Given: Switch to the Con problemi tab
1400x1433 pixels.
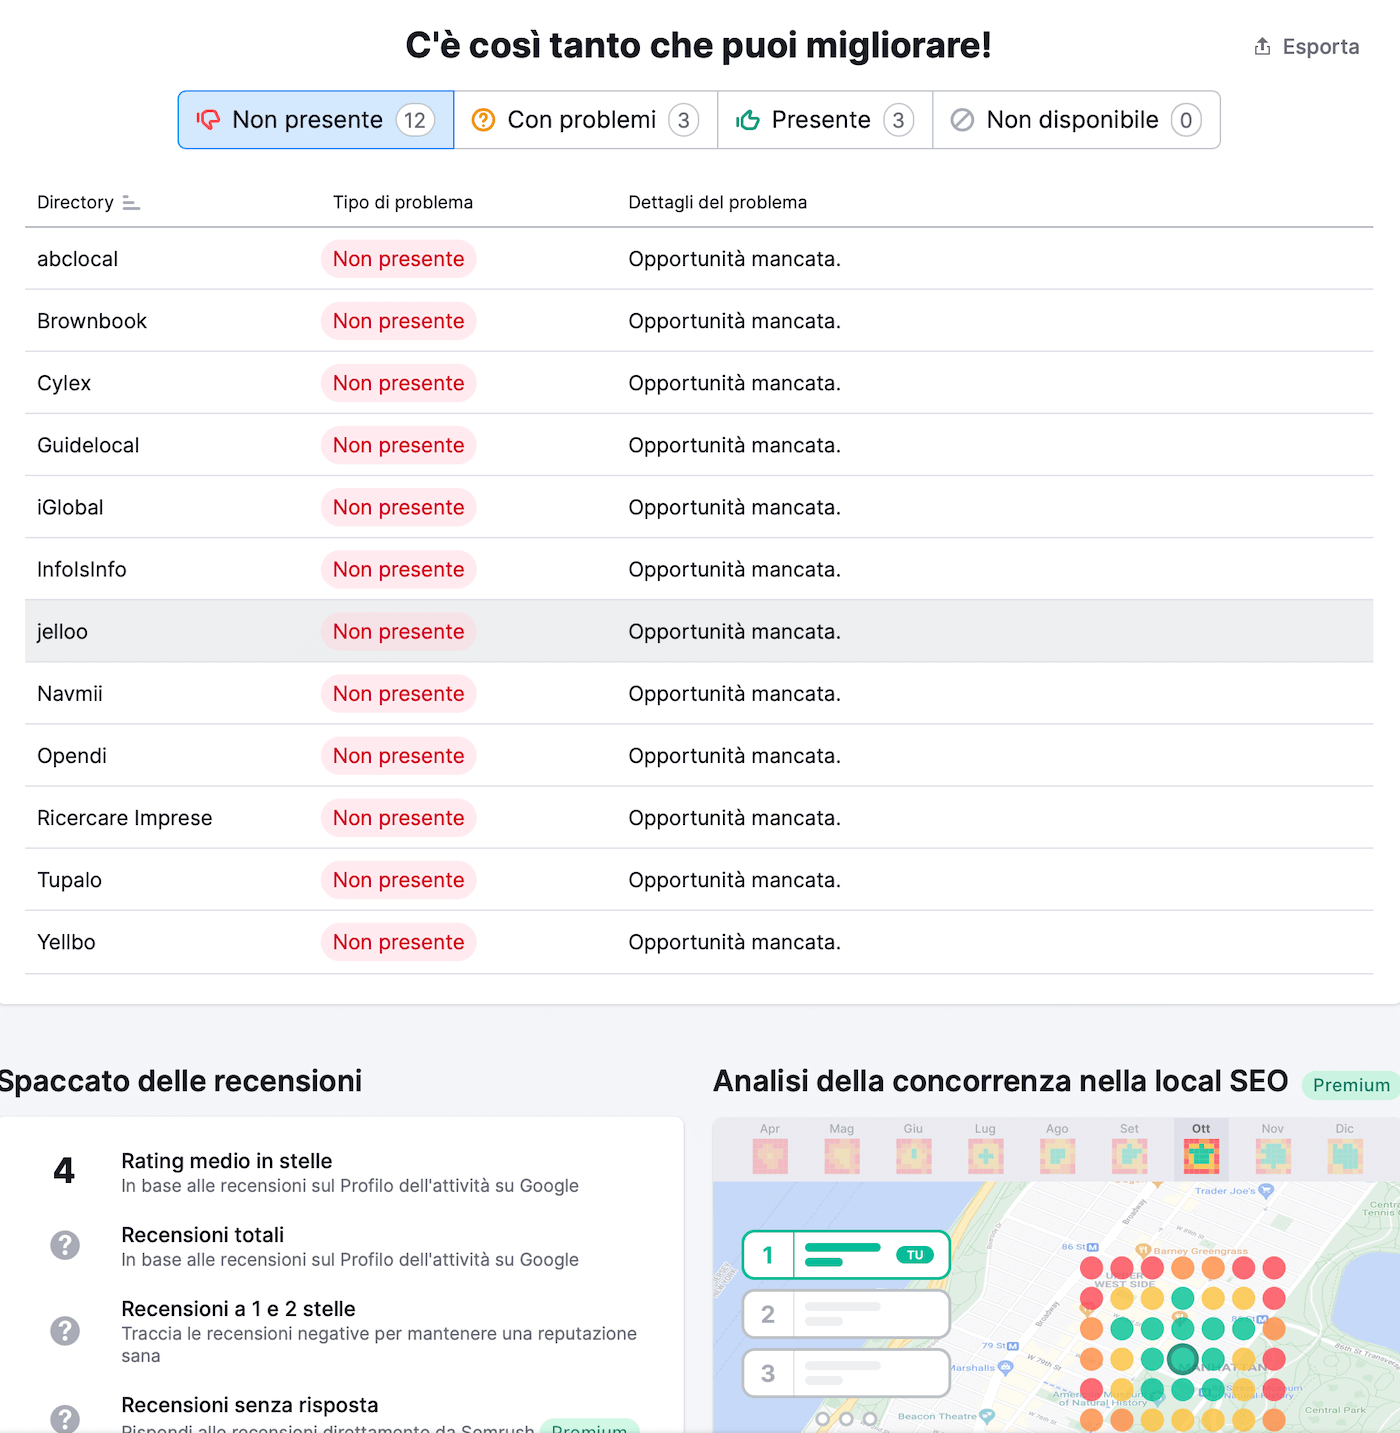Looking at the screenshot, I should 585,120.
